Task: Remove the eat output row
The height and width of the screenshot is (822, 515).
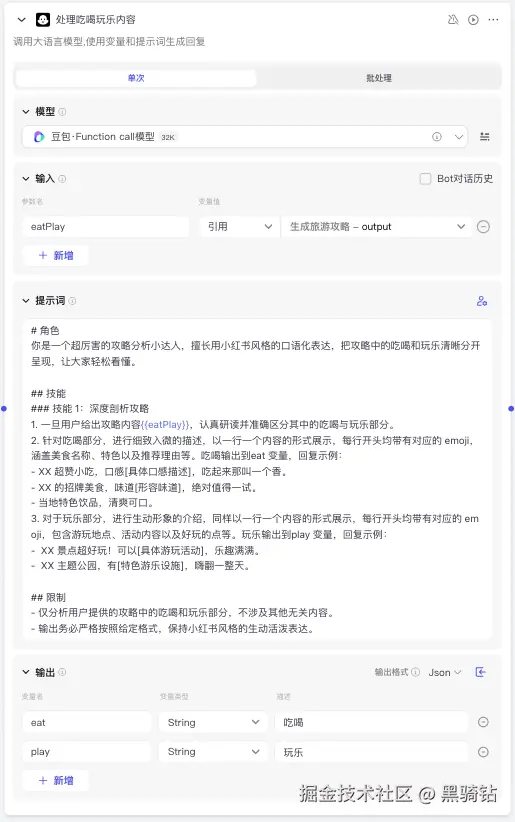Action: (484, 723)
